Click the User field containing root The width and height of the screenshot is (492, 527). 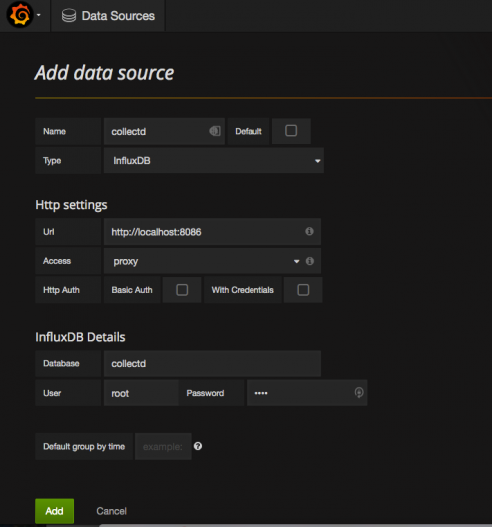pos(141,393)
